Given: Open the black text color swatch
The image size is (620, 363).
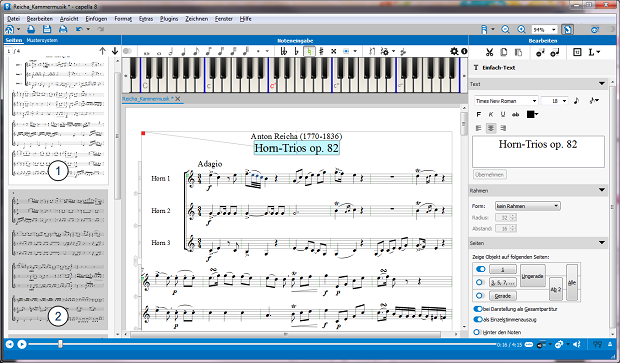Looking at the screenshot, I should coord(532,114).
